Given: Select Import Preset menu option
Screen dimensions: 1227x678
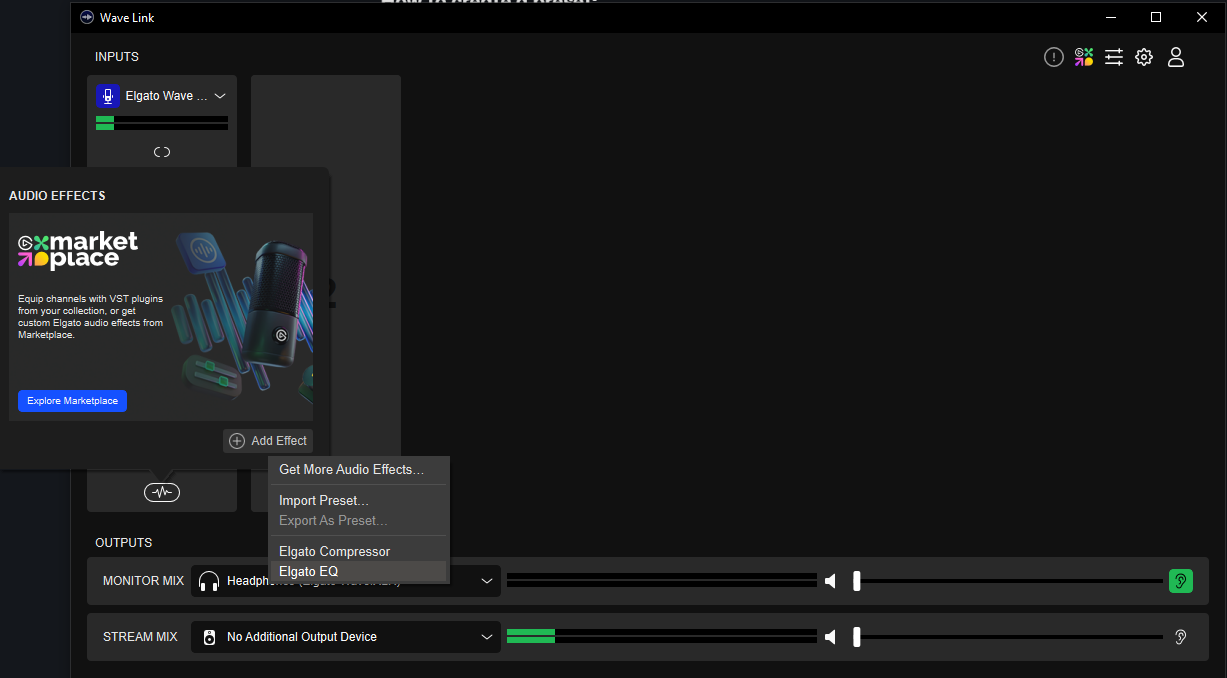Looking at the screenshot, I should [x=324, y=500].
